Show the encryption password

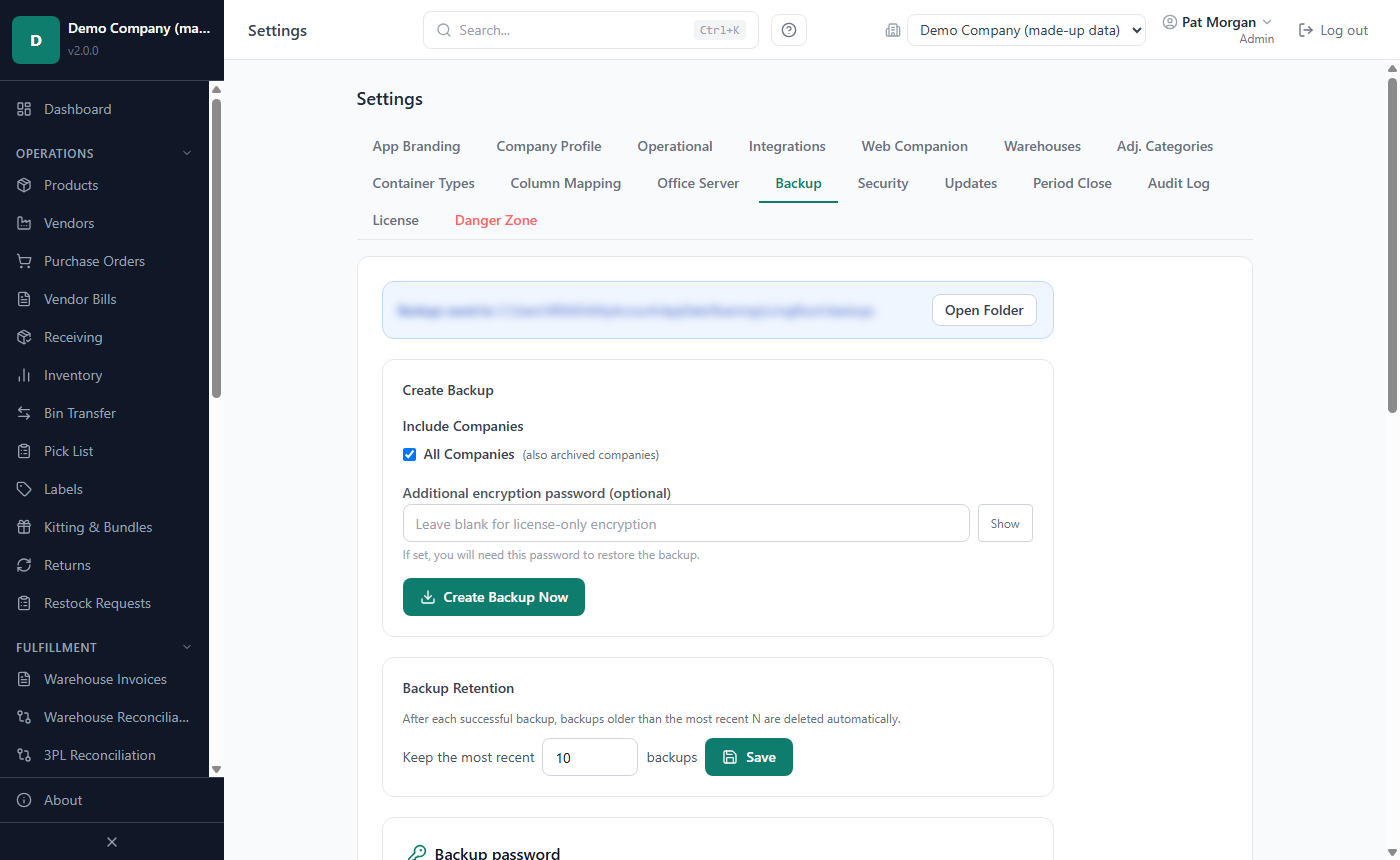1005,523
